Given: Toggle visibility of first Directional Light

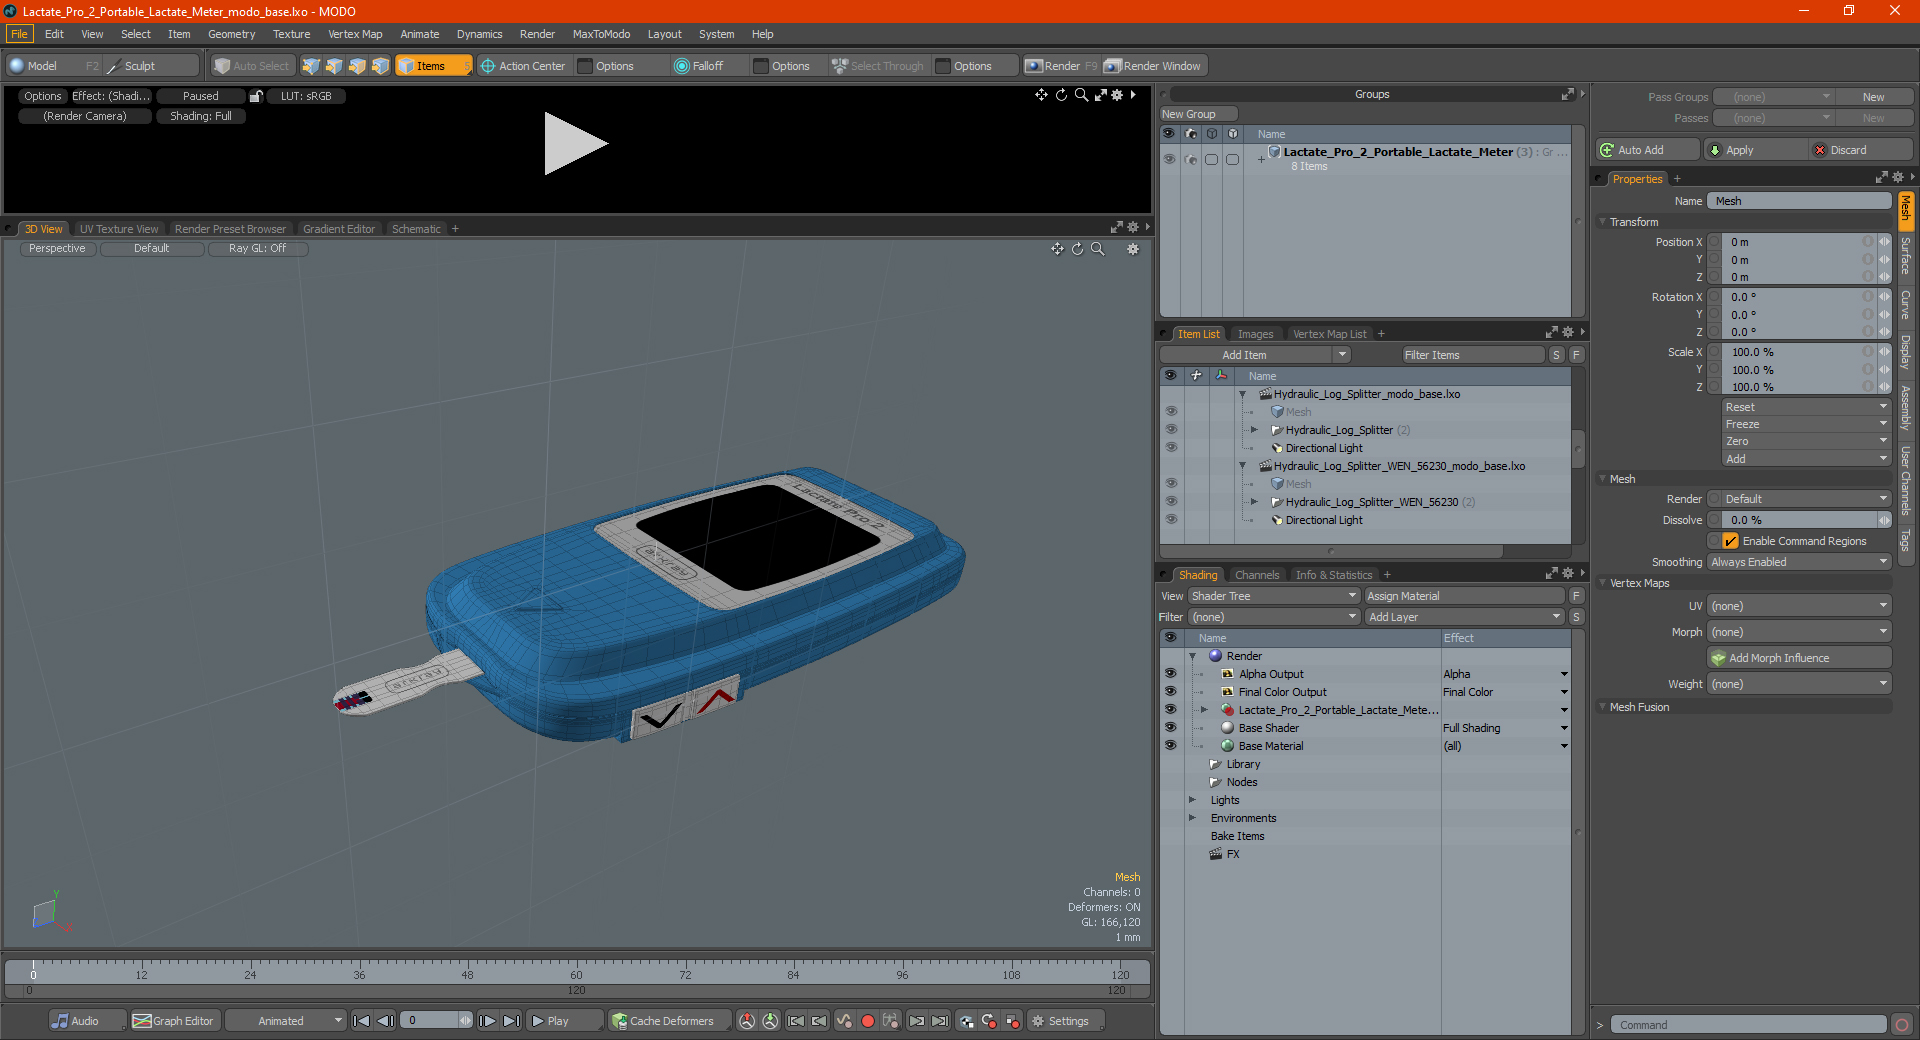Looking at the screenshot, I should (1171, 448).
